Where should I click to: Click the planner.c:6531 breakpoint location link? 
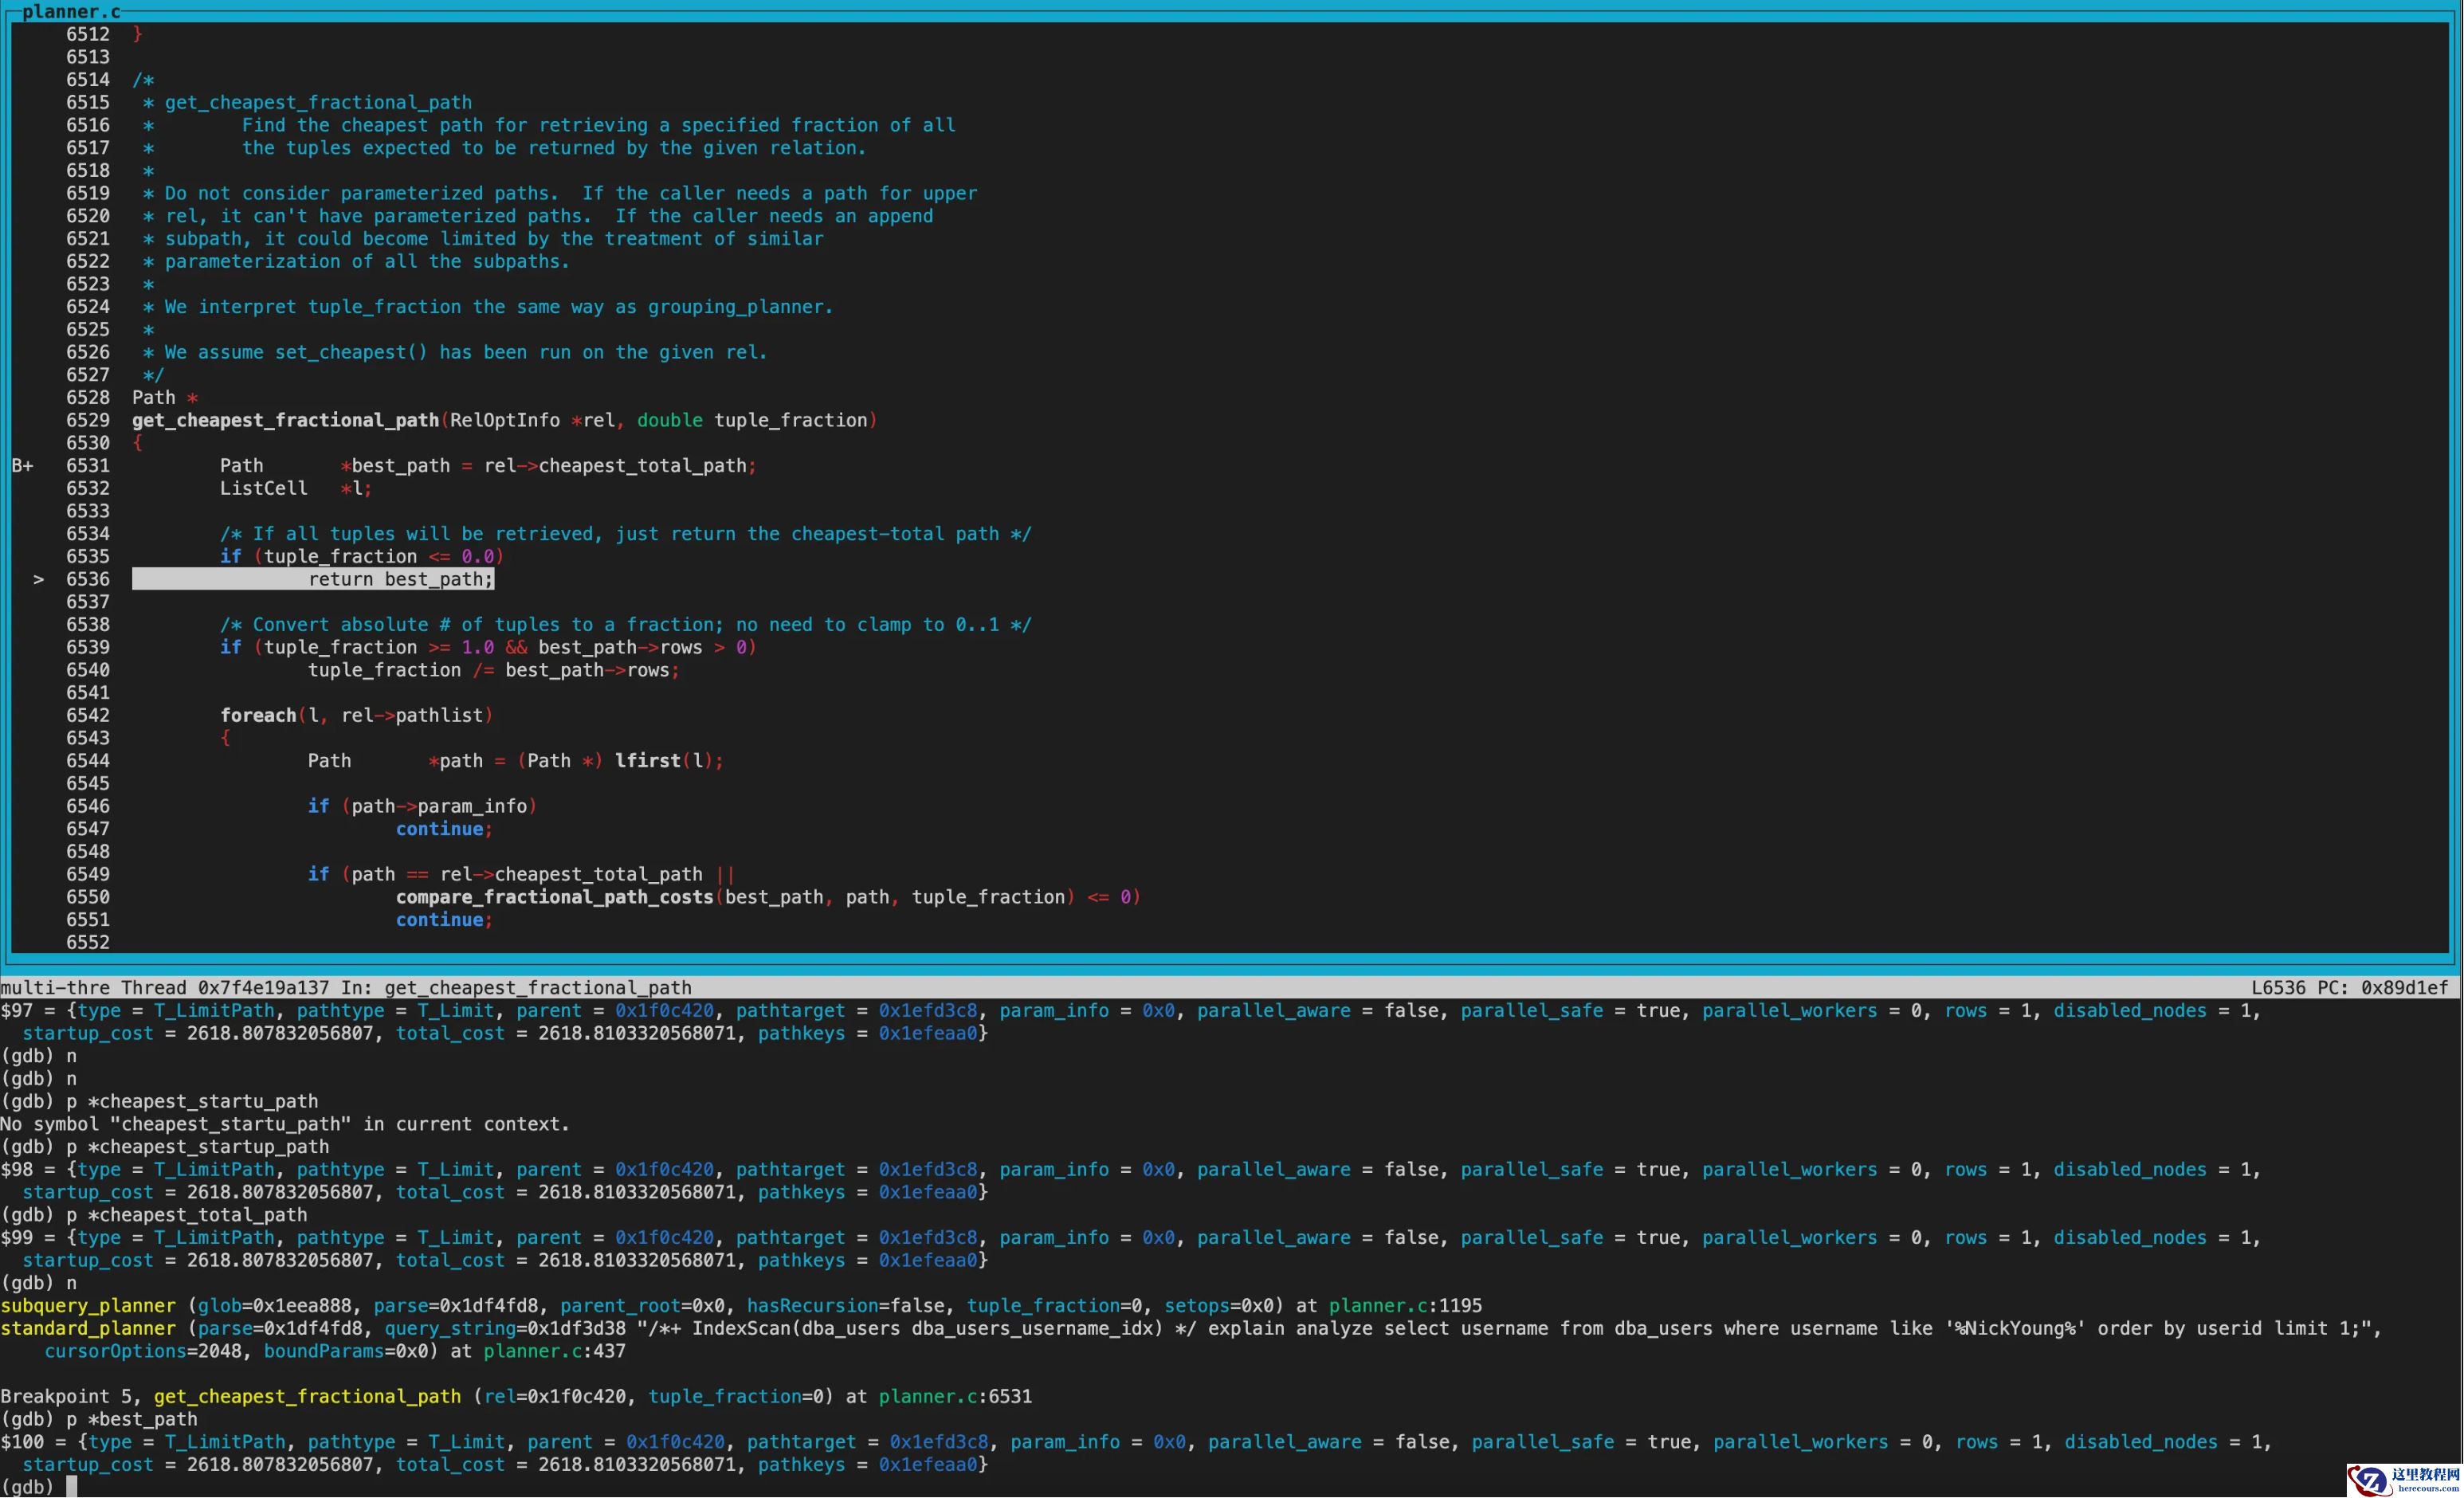(x=955, y=1397)
